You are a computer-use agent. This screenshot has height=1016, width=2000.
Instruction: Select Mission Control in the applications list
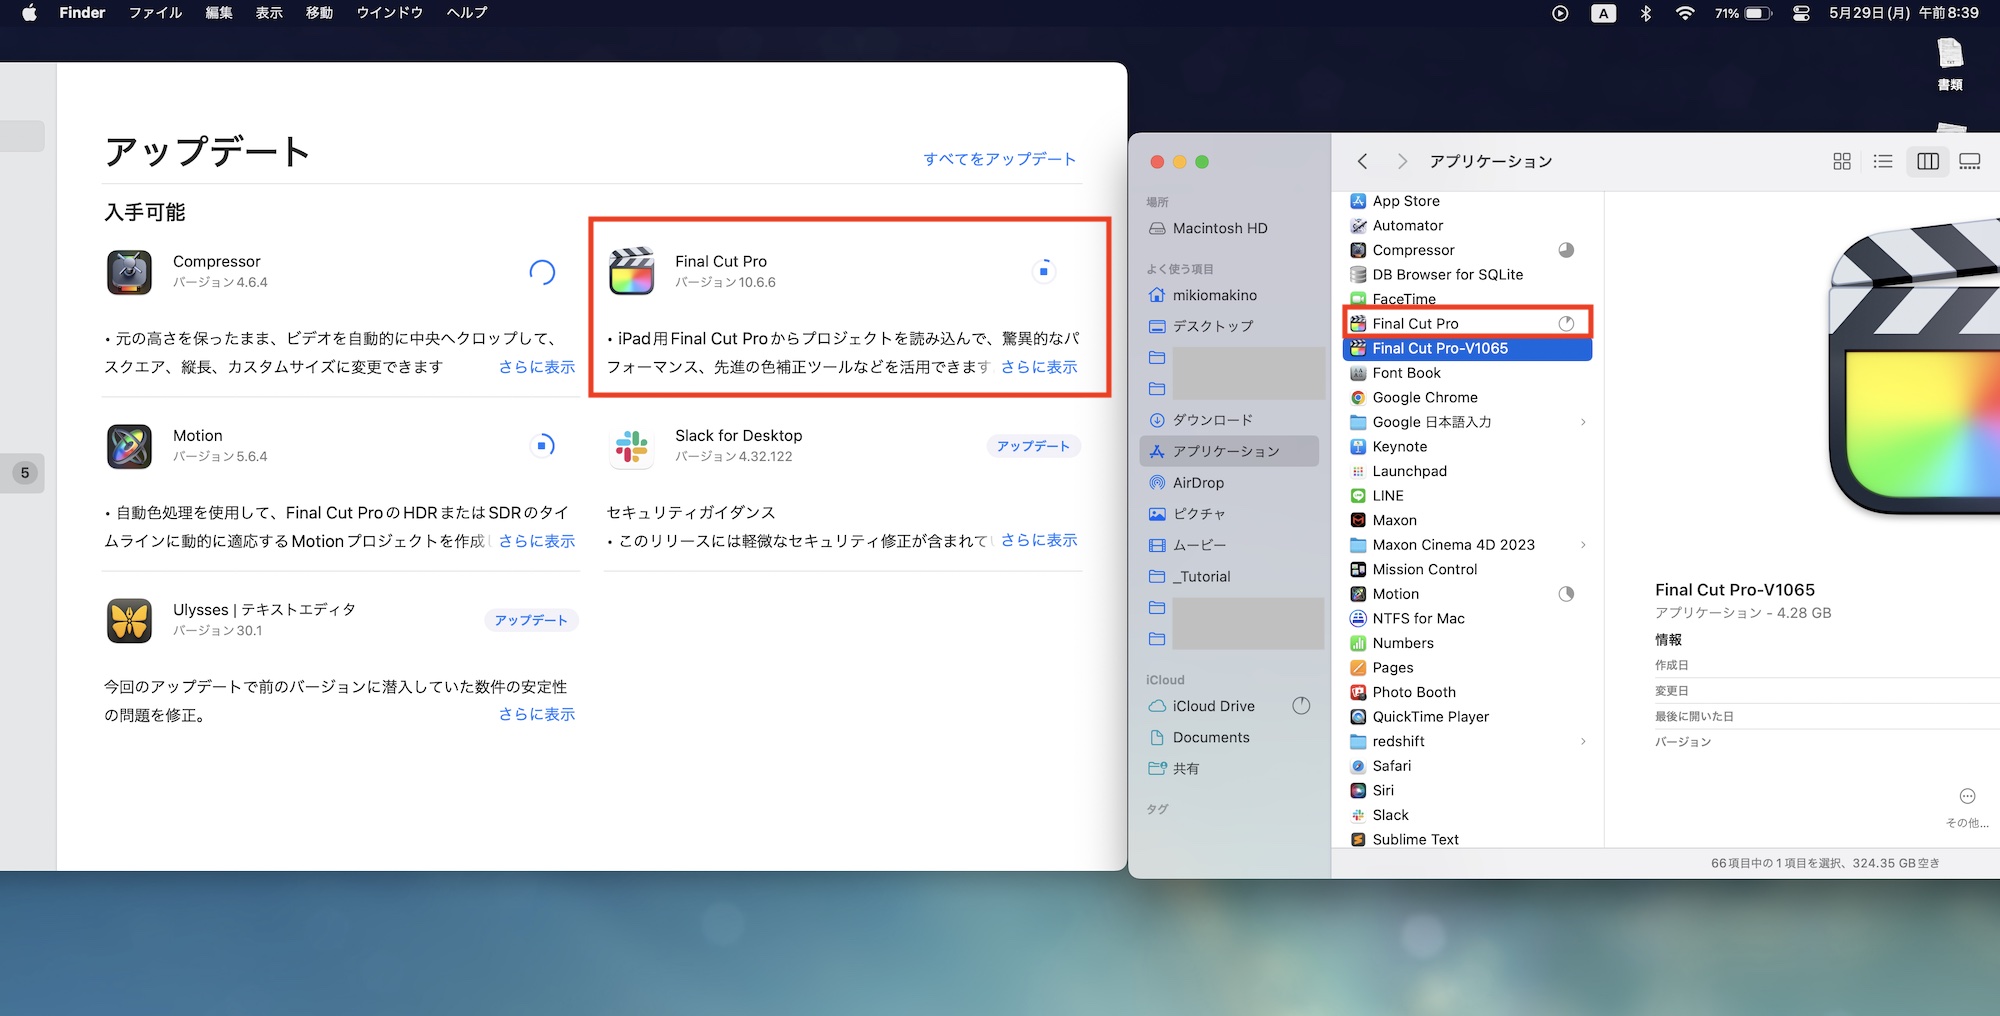click(x=1467, y=569)
